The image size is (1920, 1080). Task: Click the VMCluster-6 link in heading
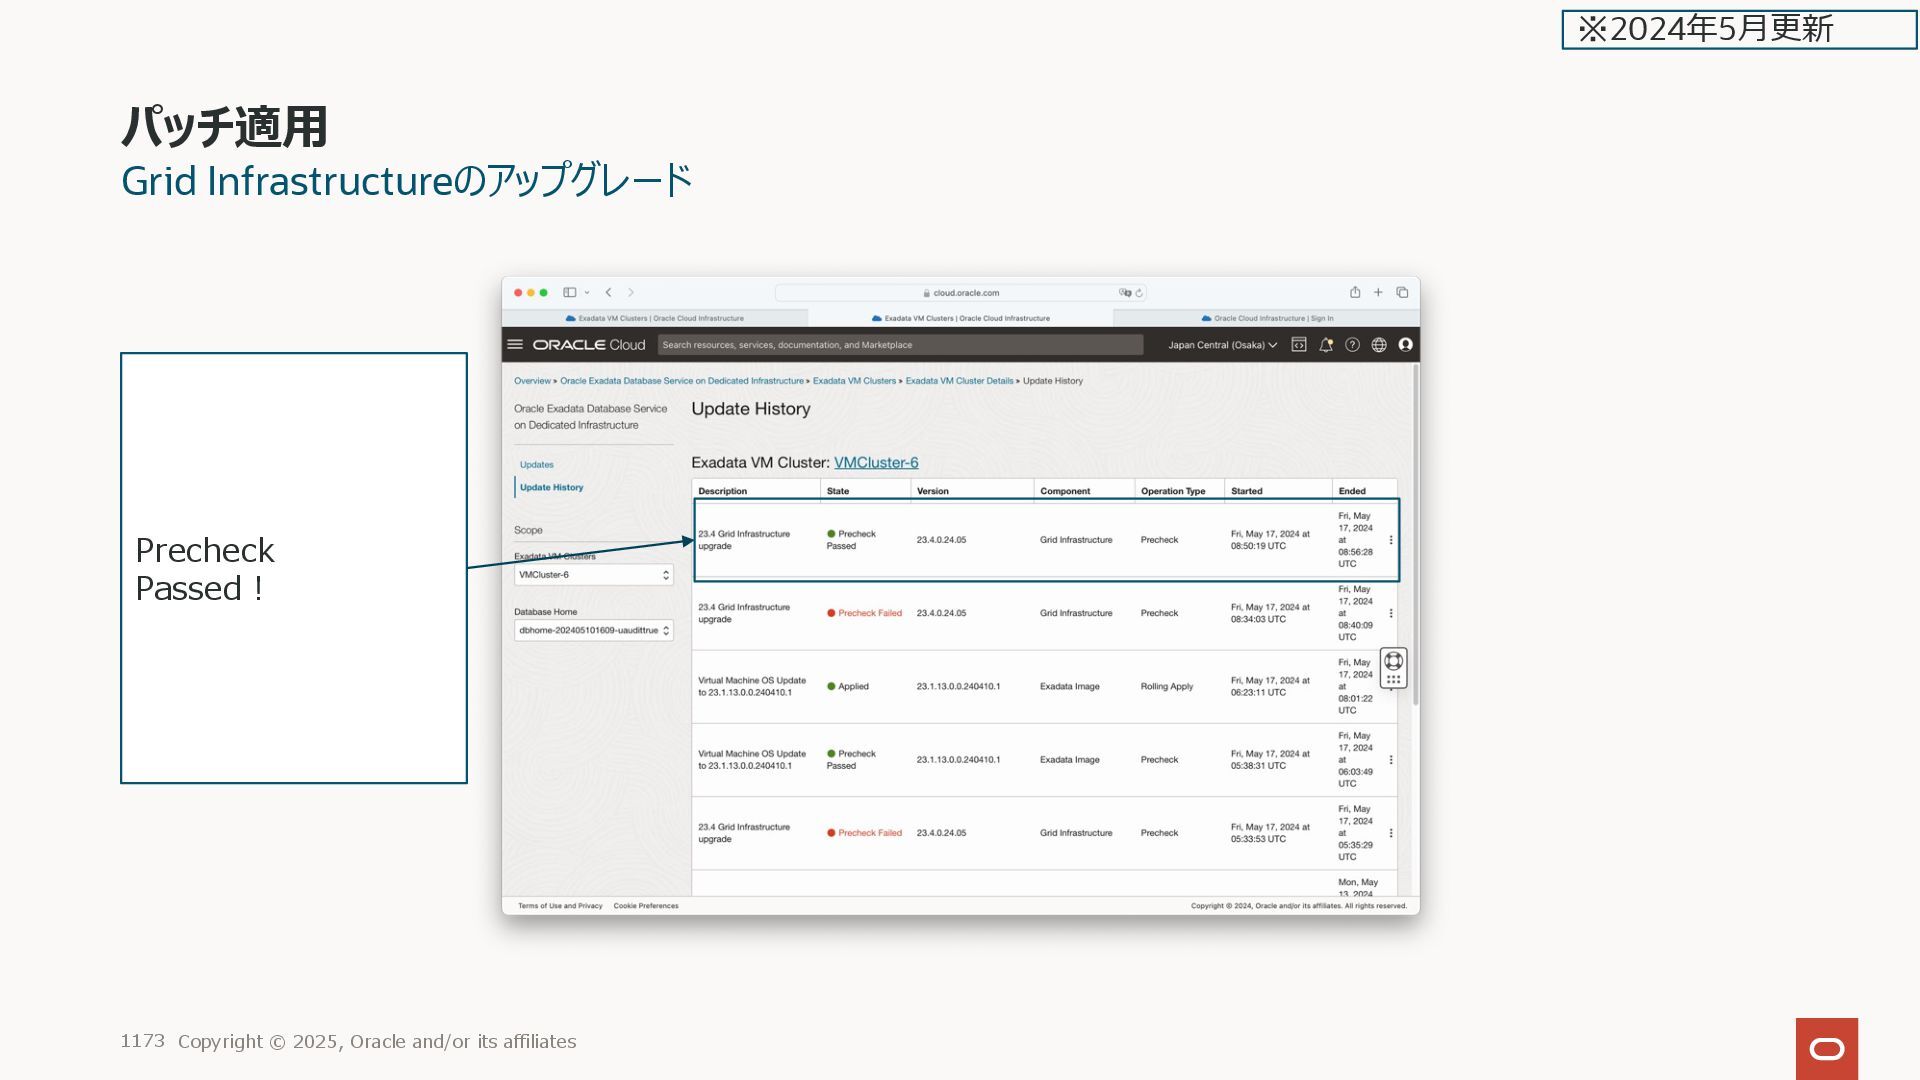coord(875,462)
